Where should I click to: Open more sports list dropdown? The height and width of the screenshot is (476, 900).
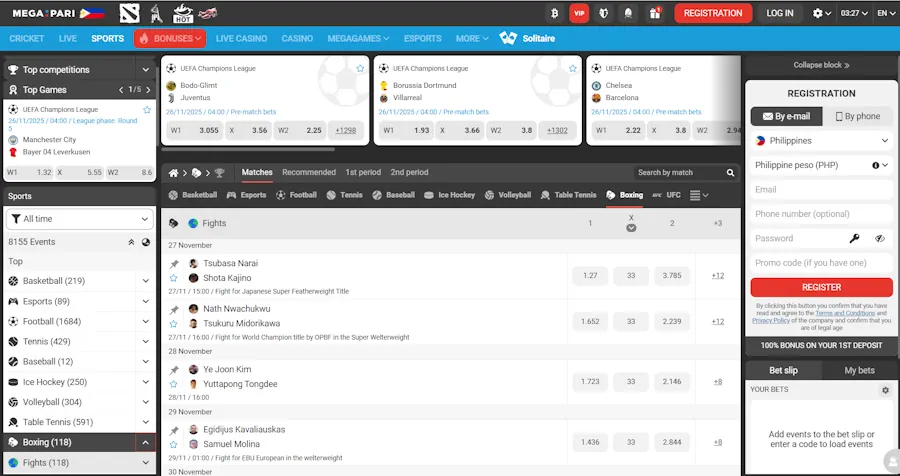699,195
